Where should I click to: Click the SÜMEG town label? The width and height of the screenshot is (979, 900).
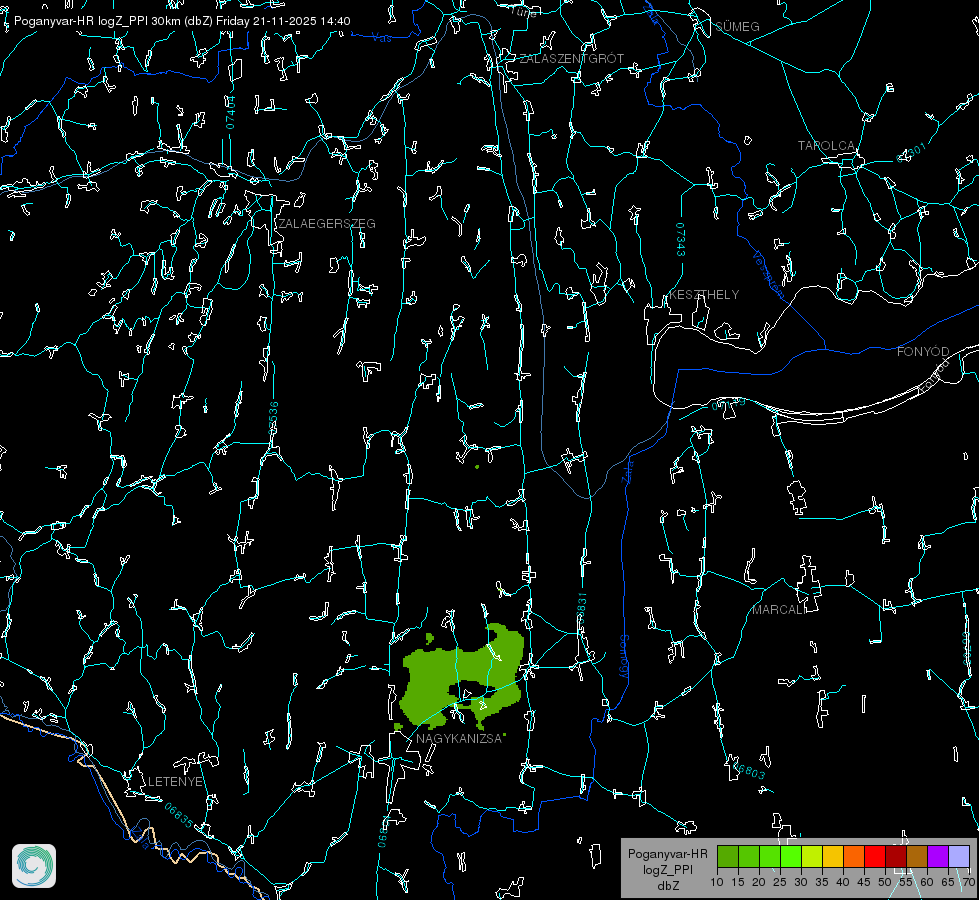click(737, 27)
